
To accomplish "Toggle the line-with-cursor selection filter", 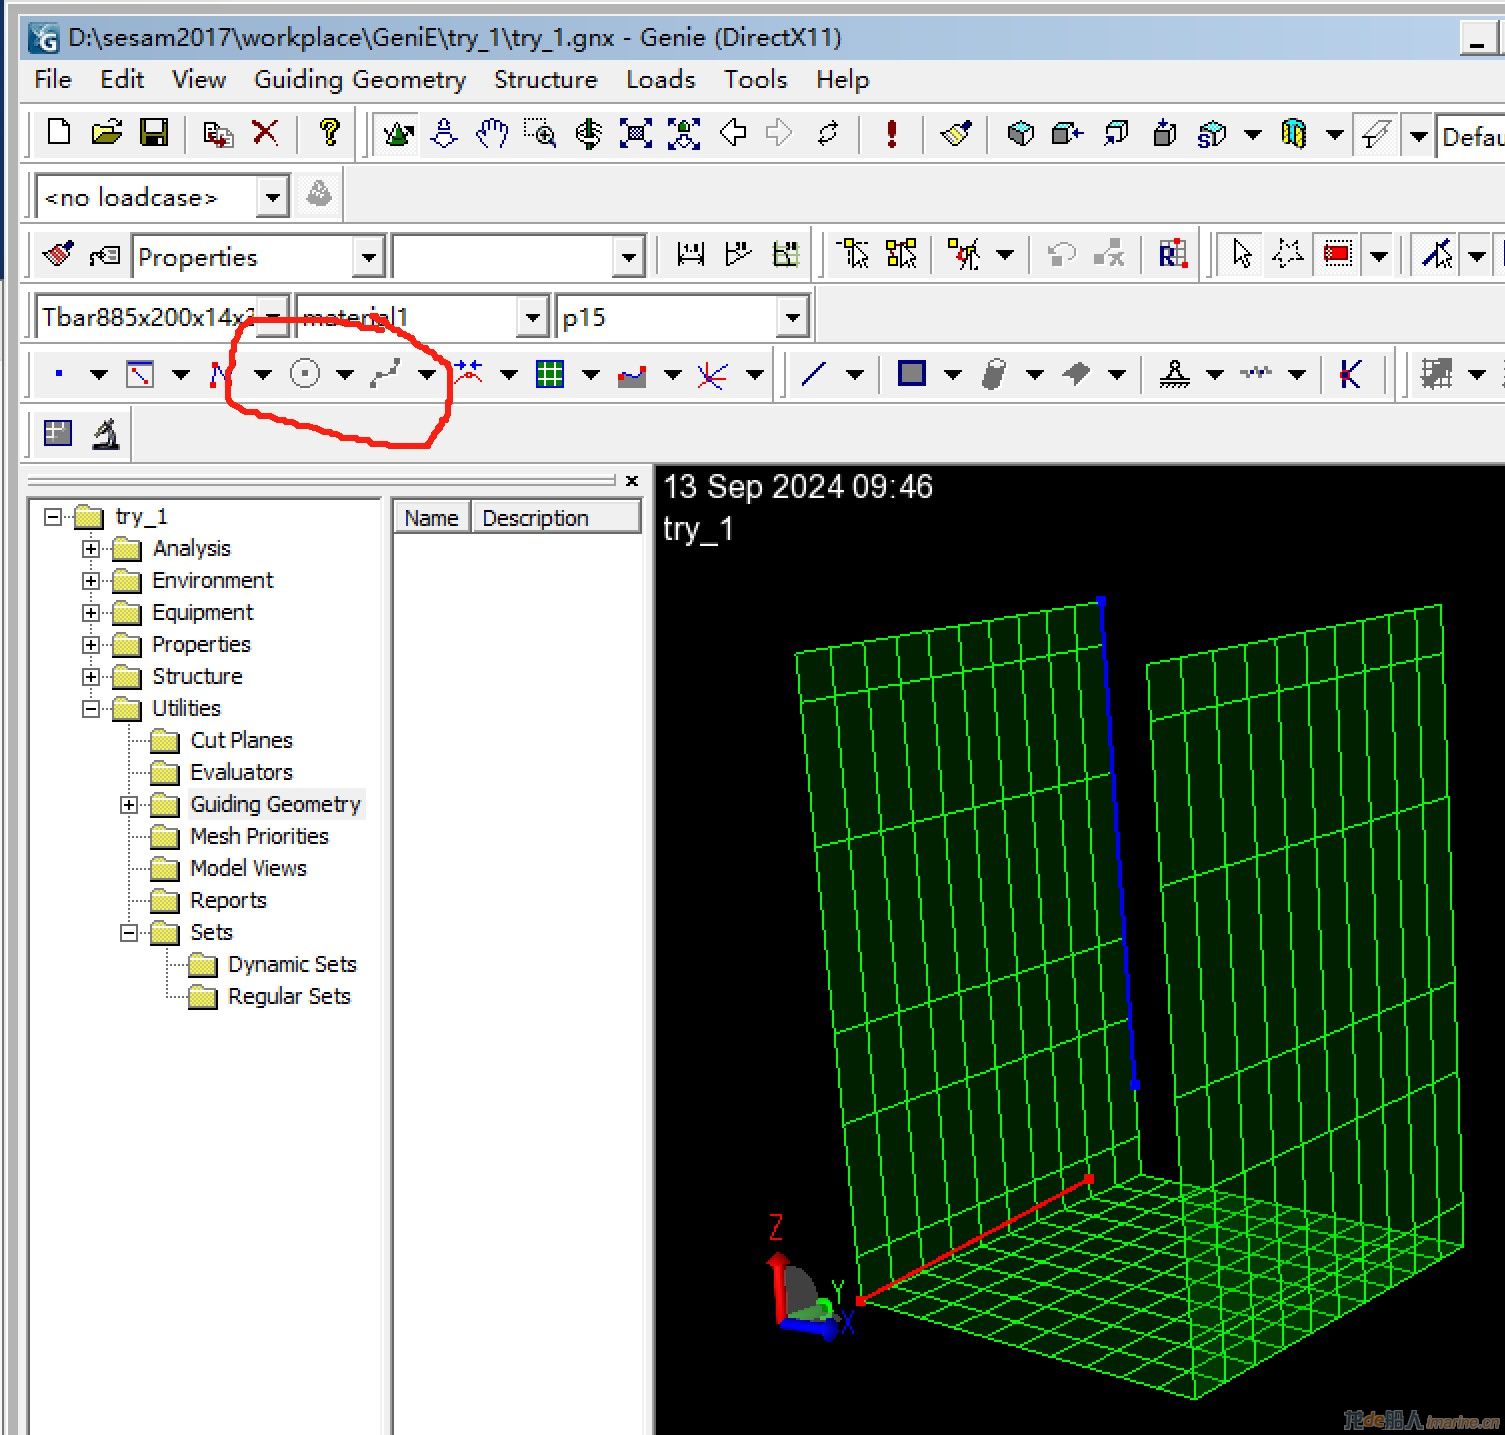I will (1437, 254).
